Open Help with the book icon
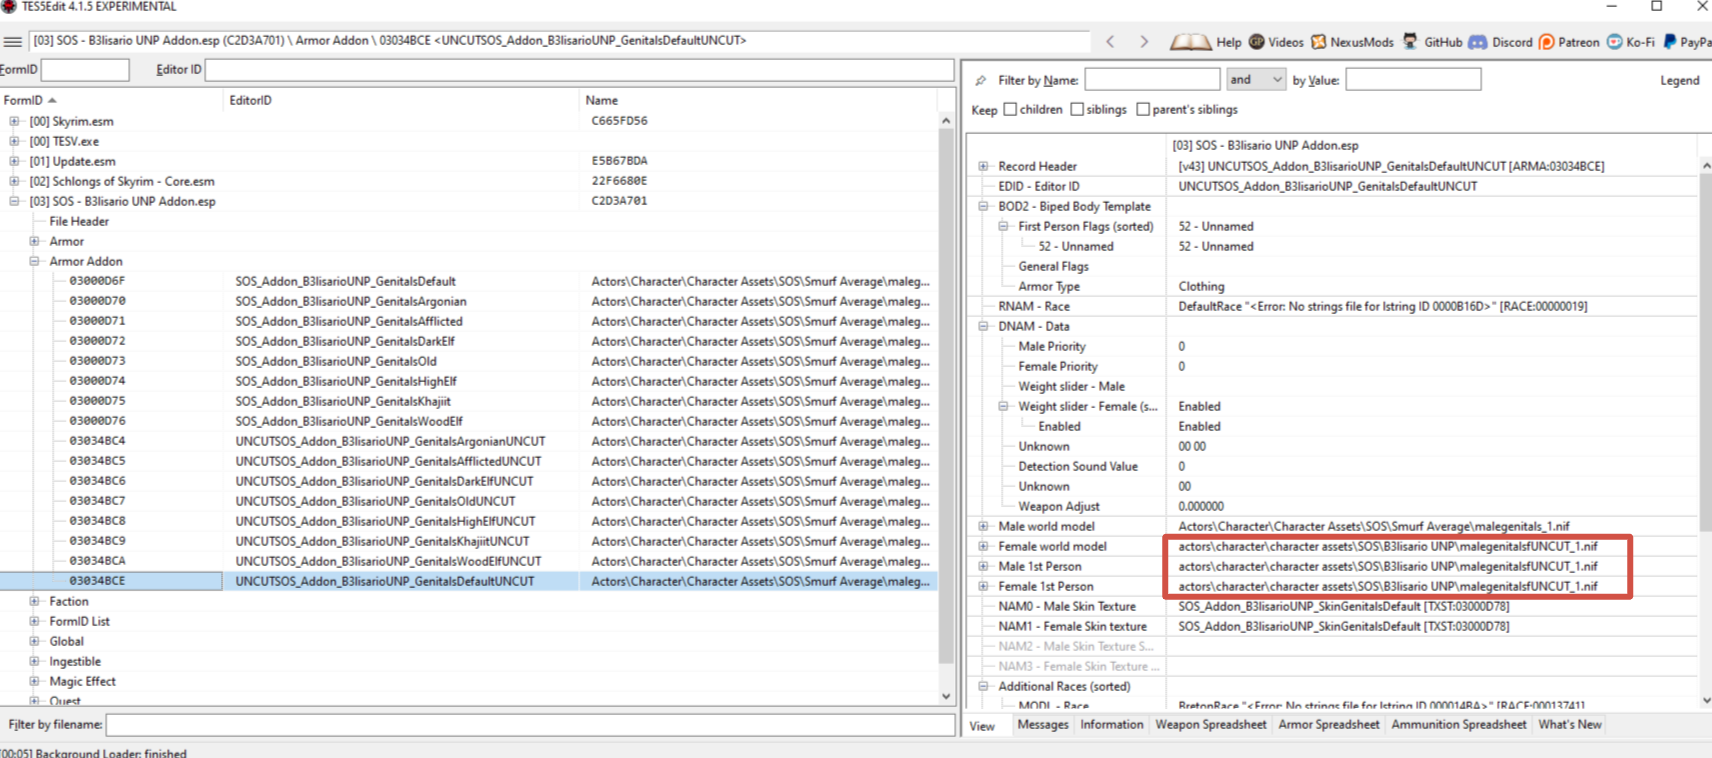The height and width of the screenshot is (758, 1712). coord(1190,42)
